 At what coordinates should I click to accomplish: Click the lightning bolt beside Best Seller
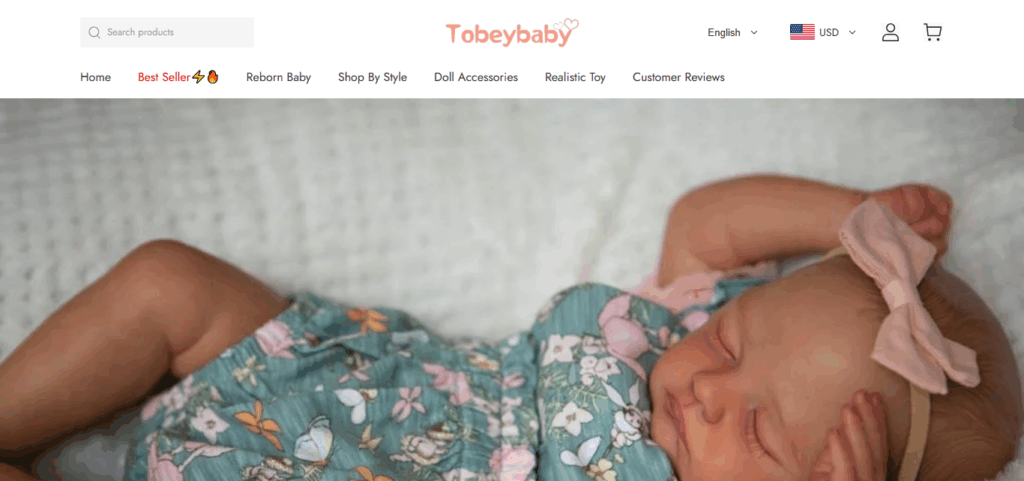click(199, 77)
